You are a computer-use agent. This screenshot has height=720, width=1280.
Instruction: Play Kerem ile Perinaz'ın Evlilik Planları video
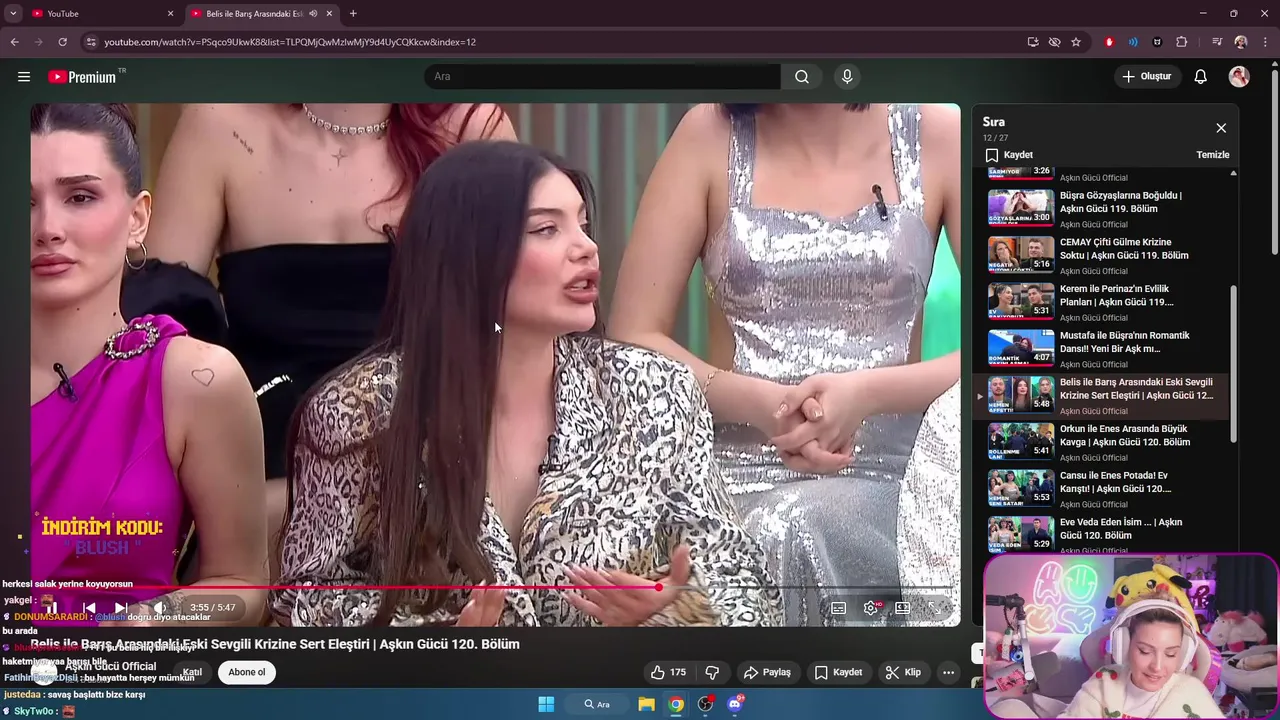1100,302
